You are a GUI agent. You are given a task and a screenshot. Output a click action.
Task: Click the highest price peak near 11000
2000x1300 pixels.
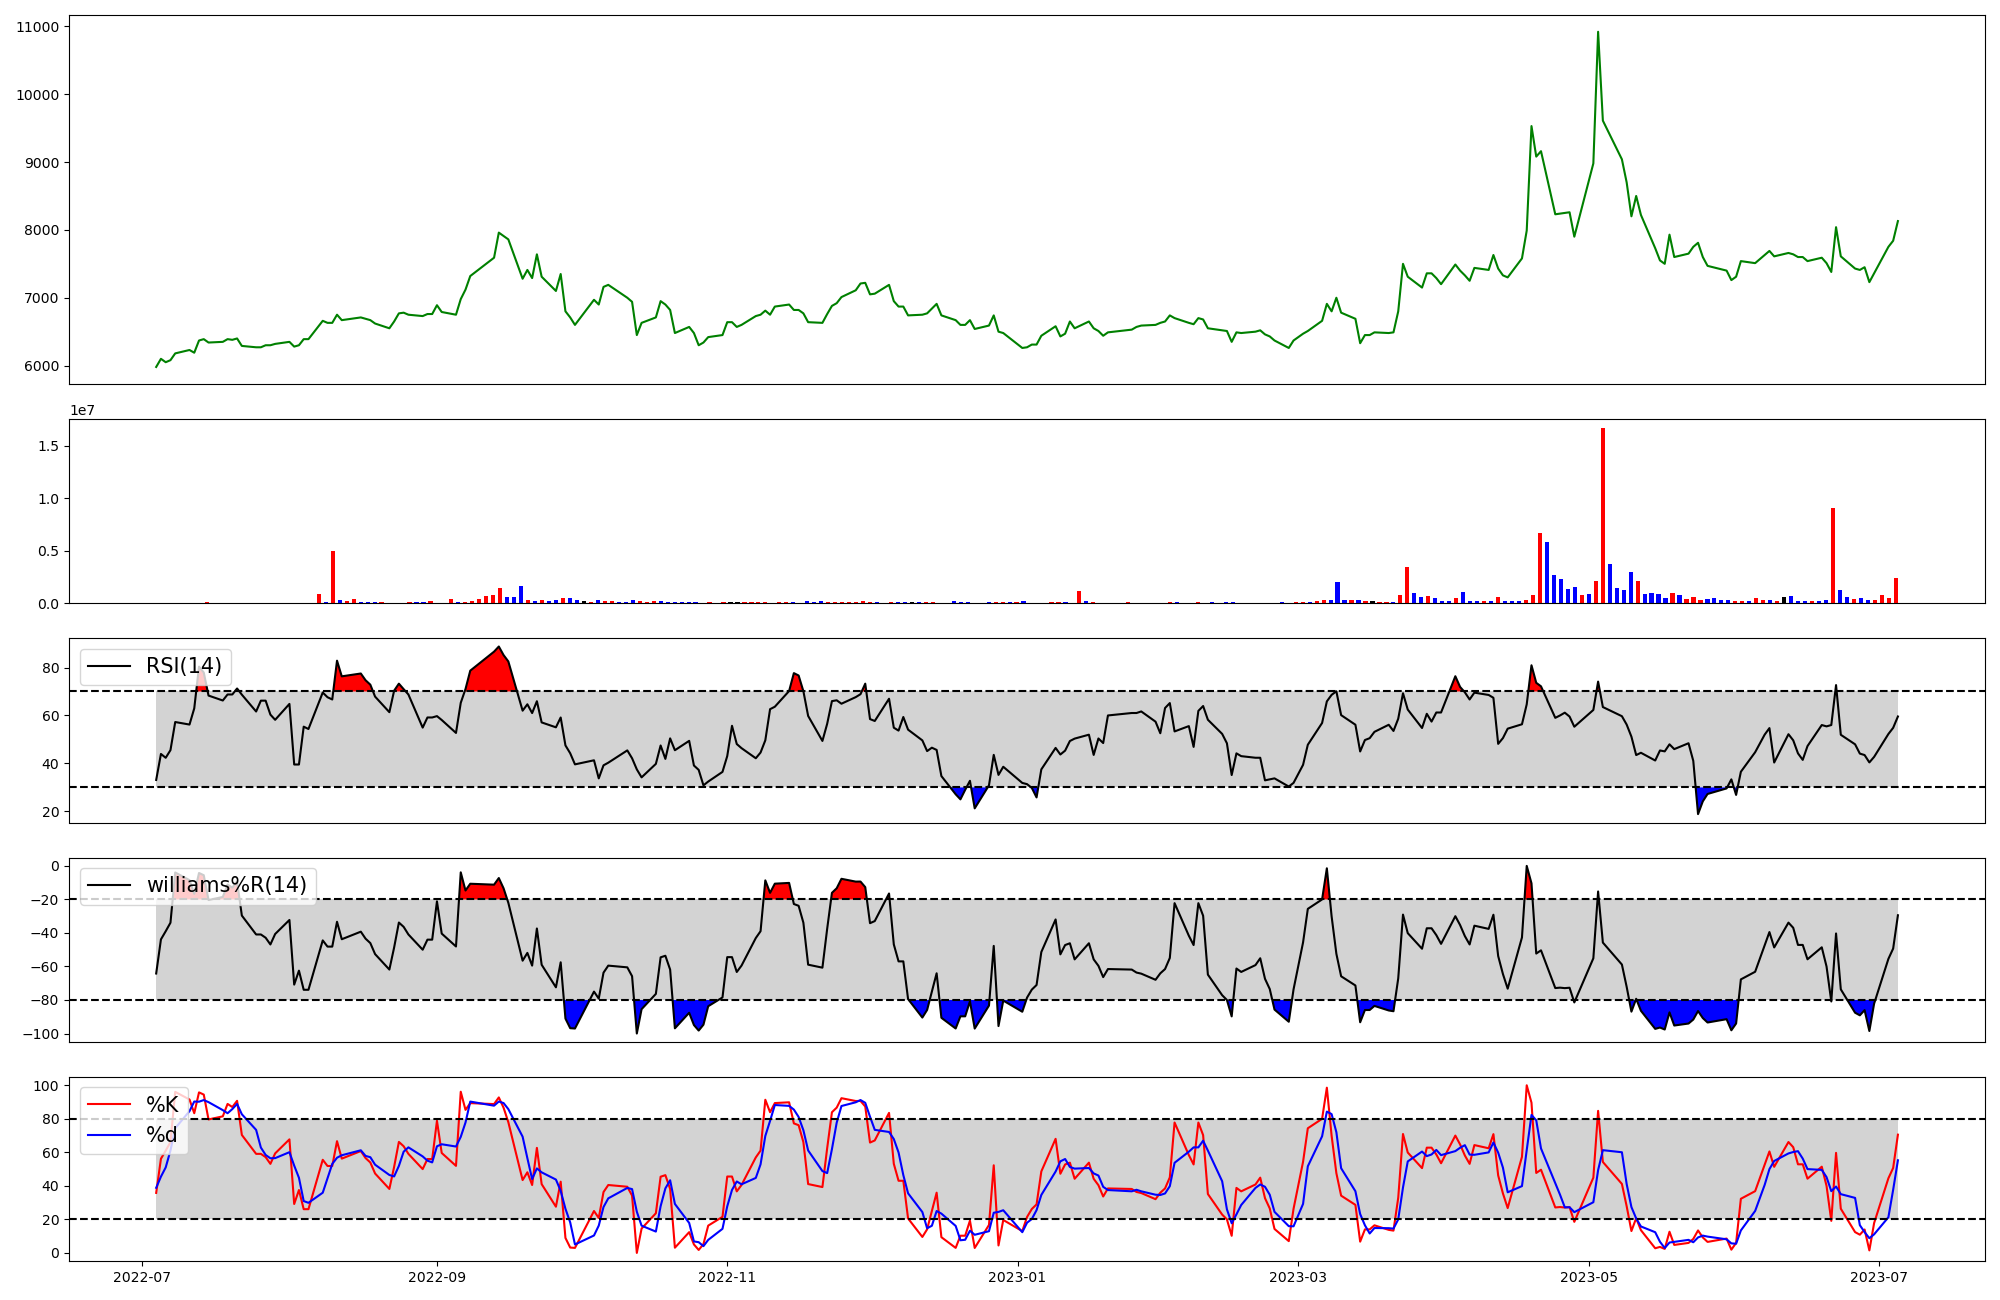(x=1598, y=33)
